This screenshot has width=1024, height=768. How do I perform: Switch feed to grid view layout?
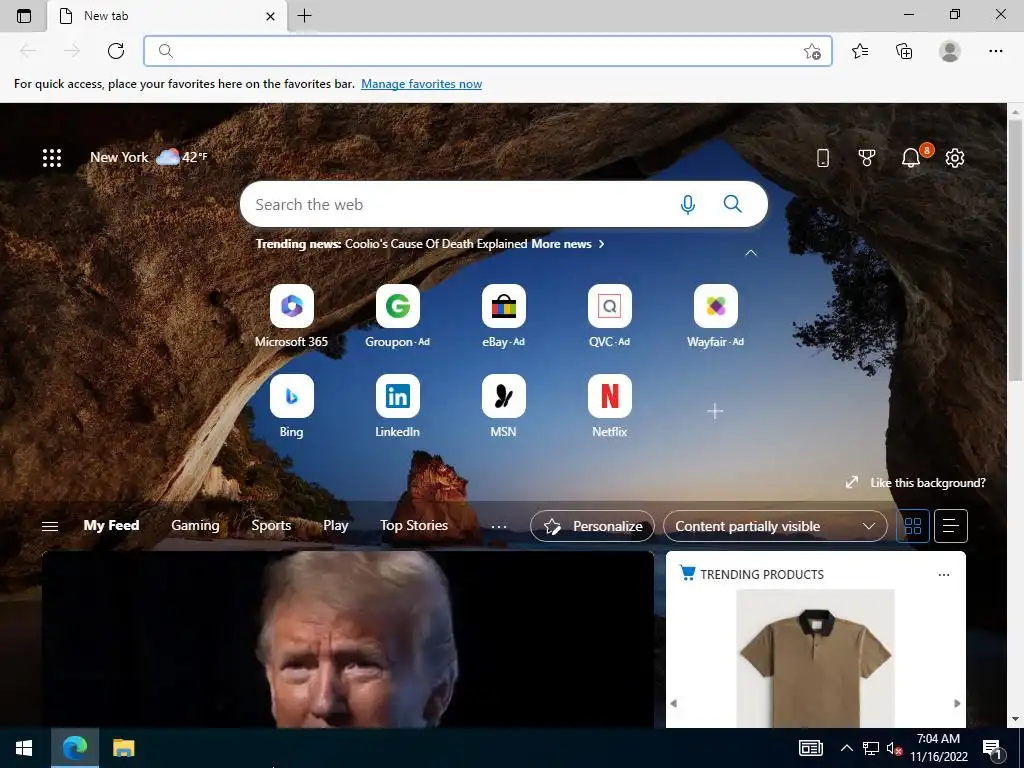coord(912,526)
